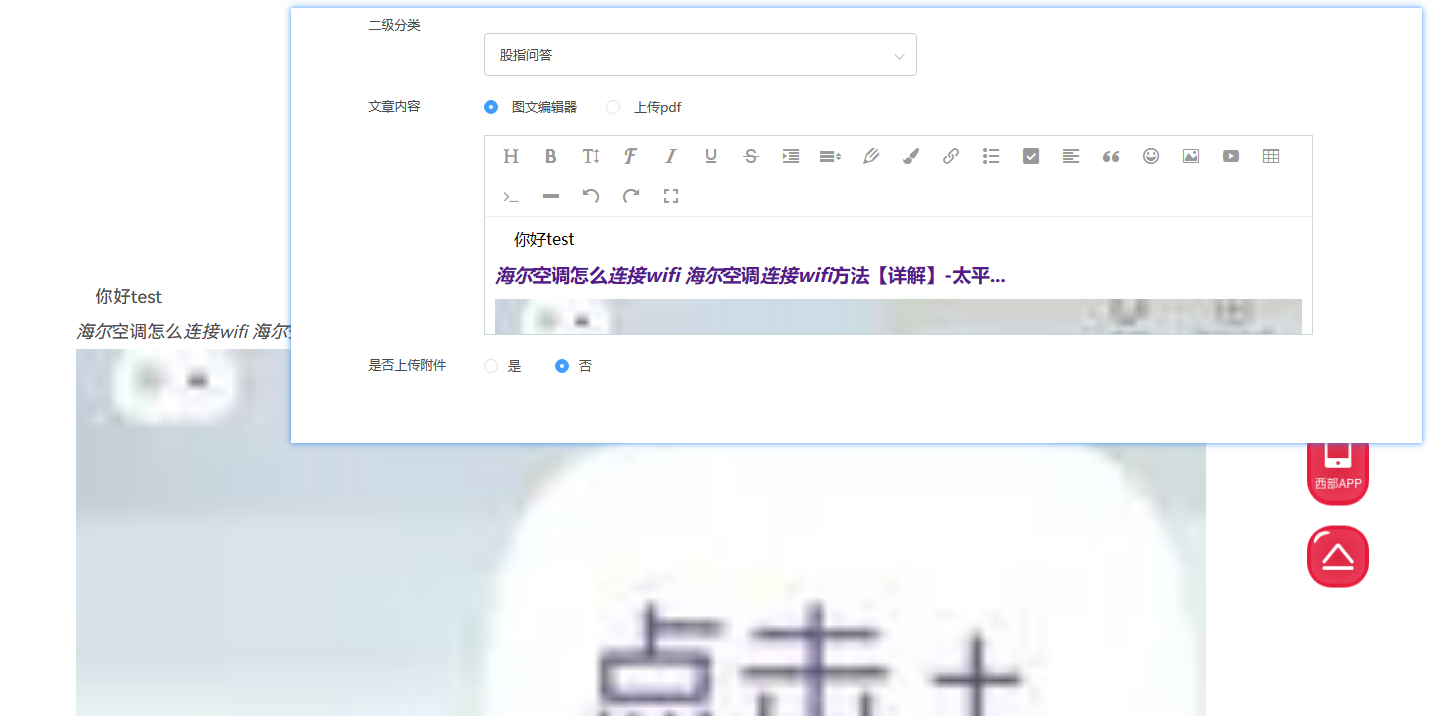This screenshot has width=1434, height=716.
Task: Toggle underline formatting
Action: (711, 156)
